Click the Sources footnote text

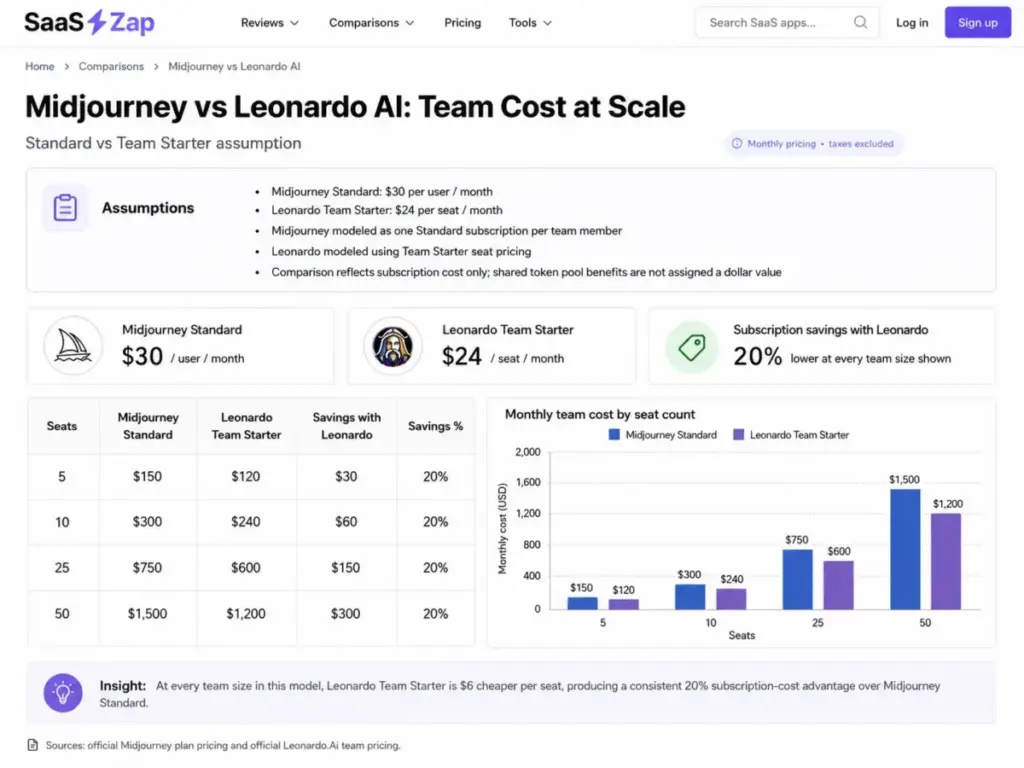[x=223, y=746]
